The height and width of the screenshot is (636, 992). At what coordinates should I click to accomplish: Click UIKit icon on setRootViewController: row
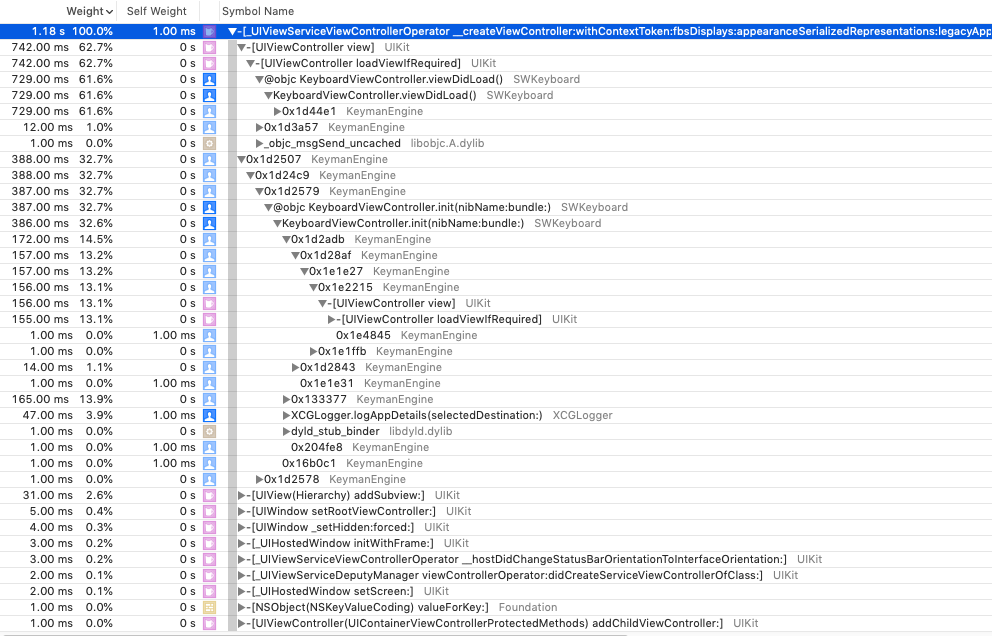[209, 511]
